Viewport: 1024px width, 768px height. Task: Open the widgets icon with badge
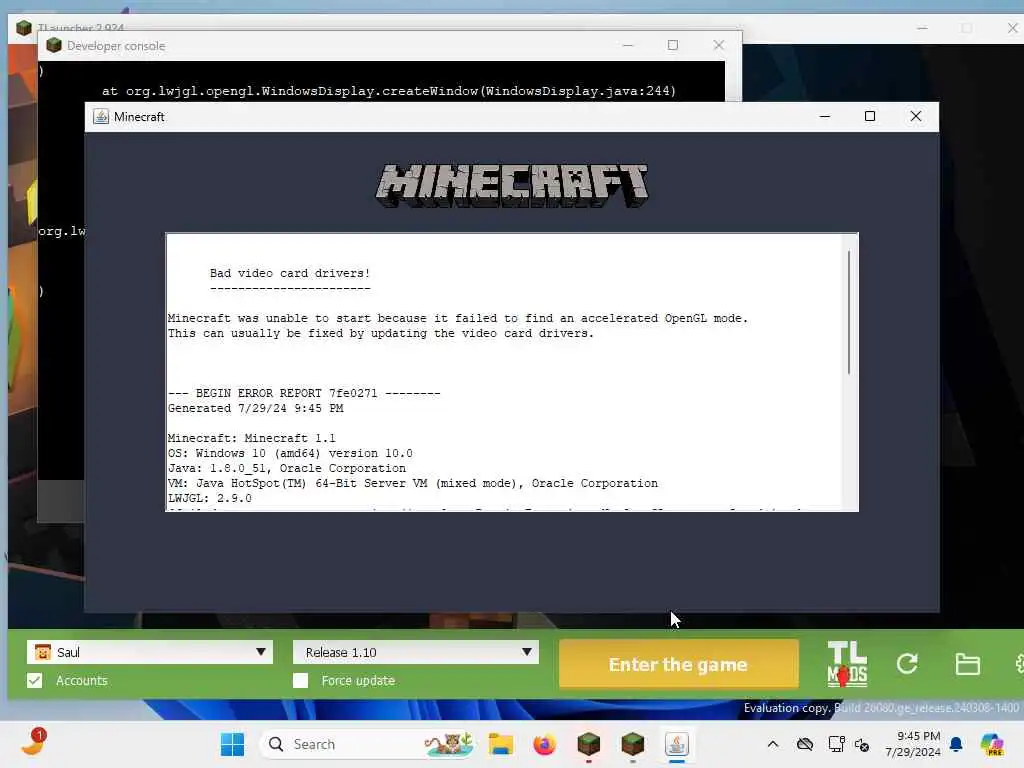click(33, 743)
